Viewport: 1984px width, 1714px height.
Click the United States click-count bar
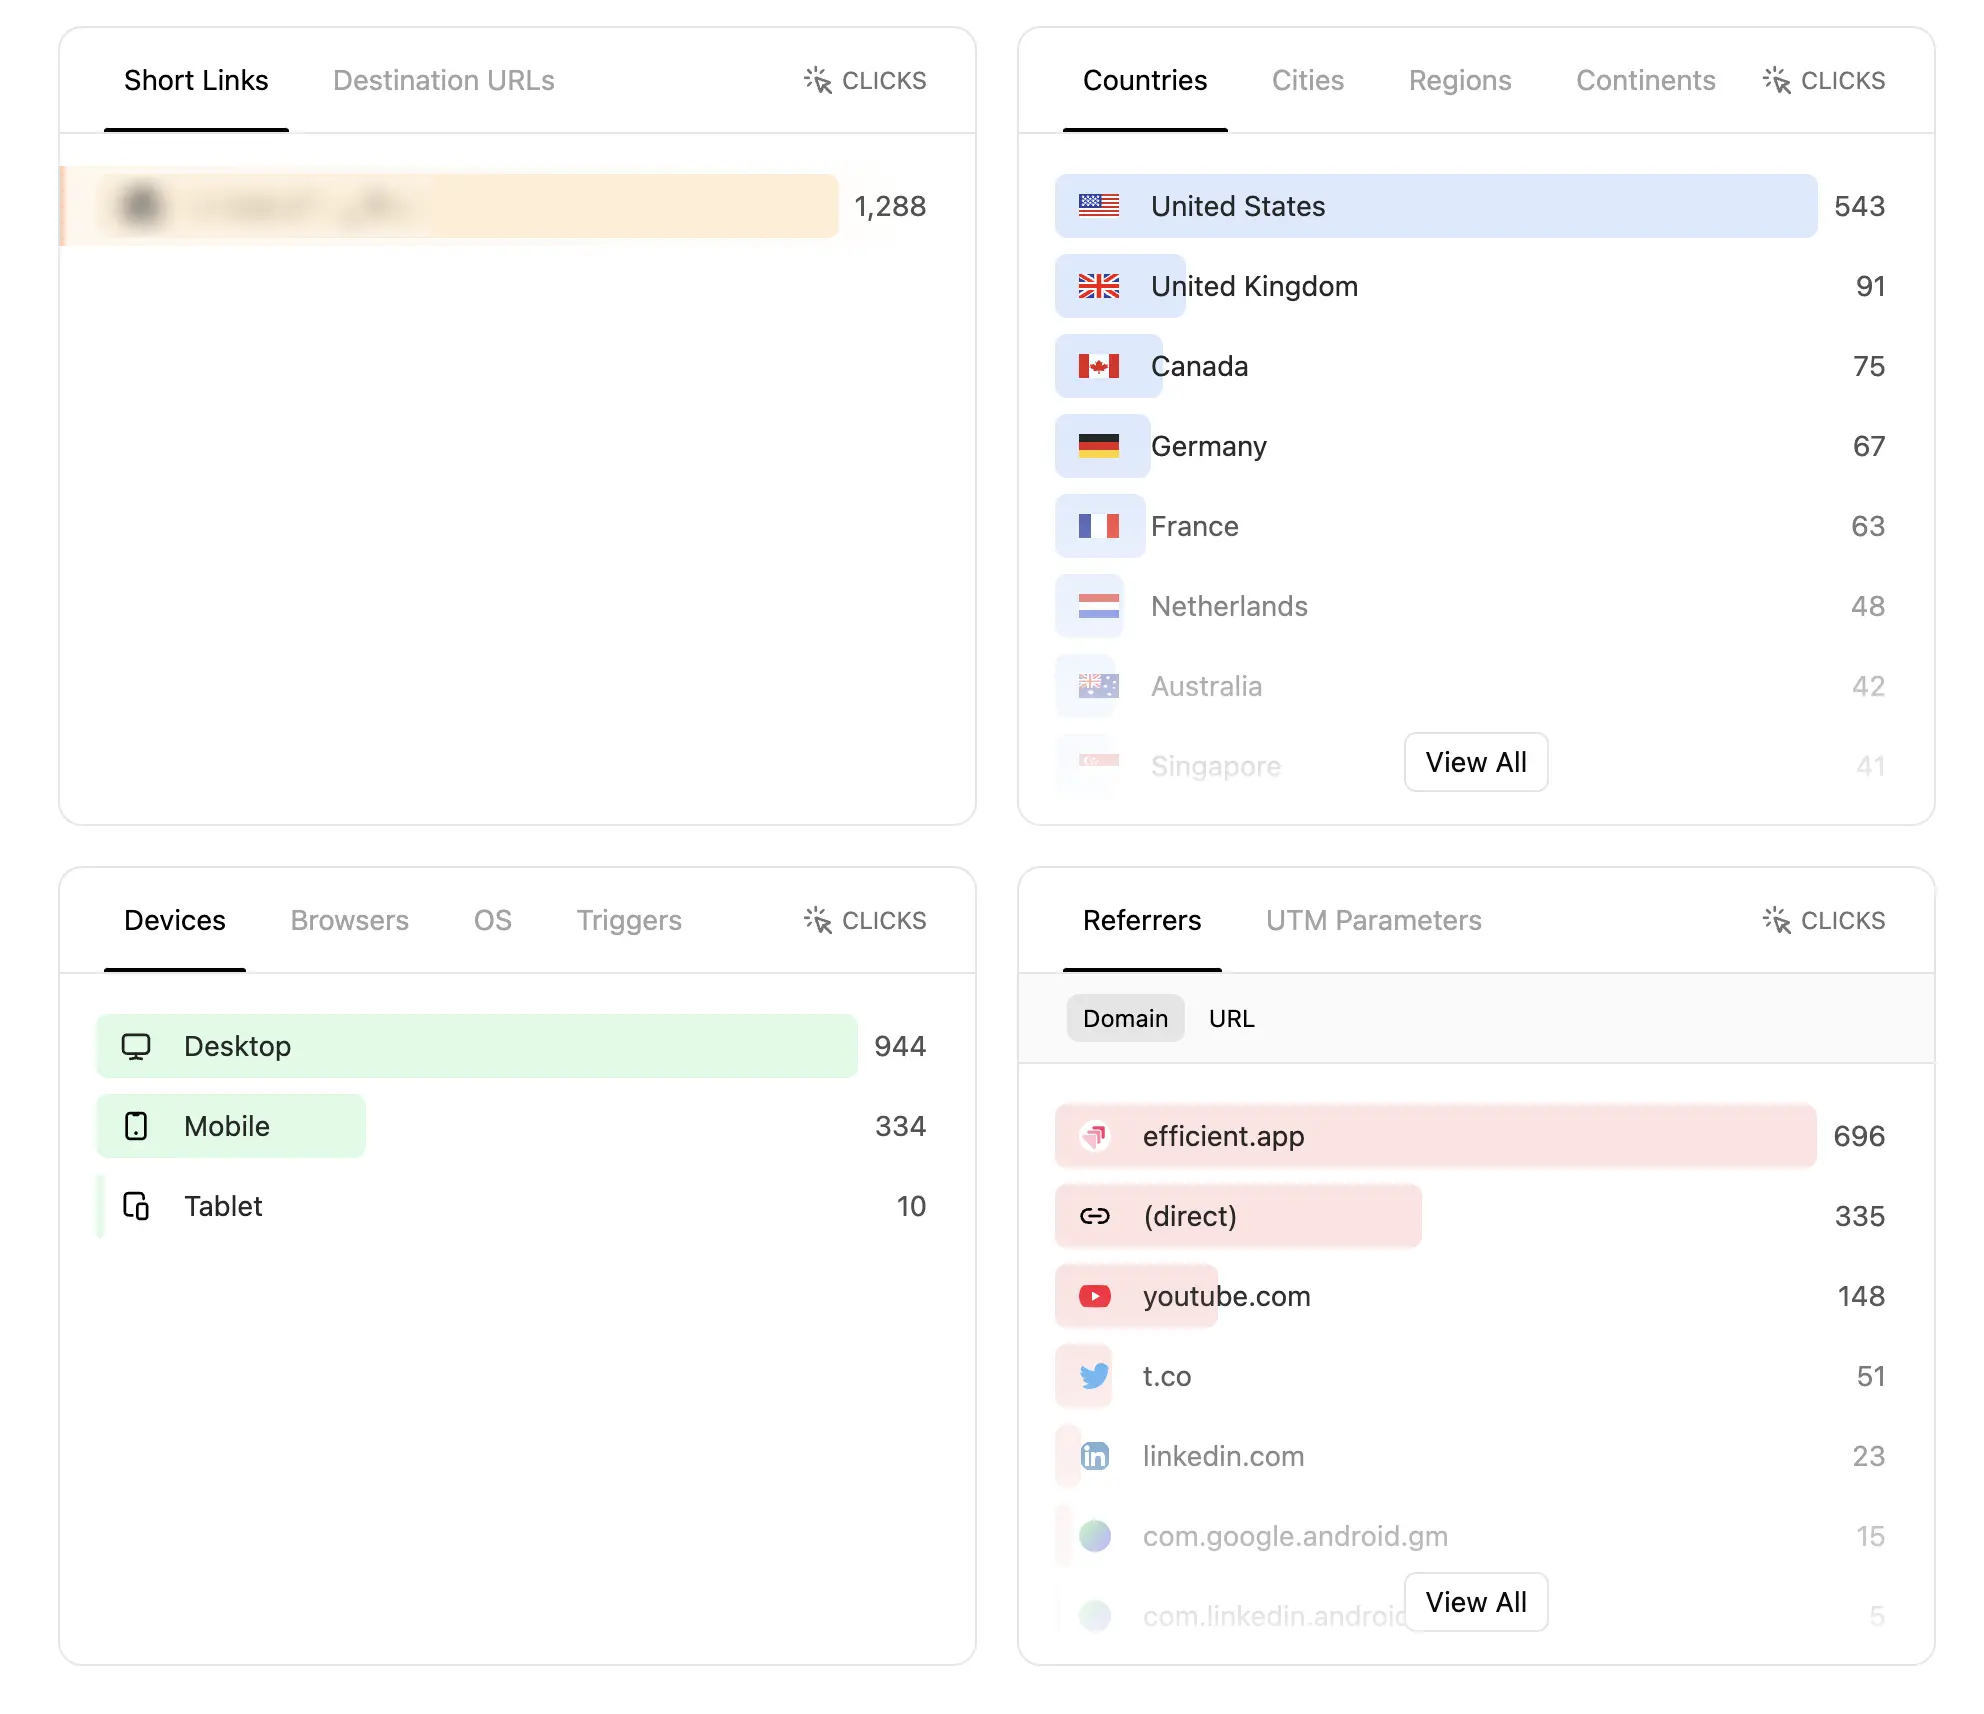[1435, 206]
